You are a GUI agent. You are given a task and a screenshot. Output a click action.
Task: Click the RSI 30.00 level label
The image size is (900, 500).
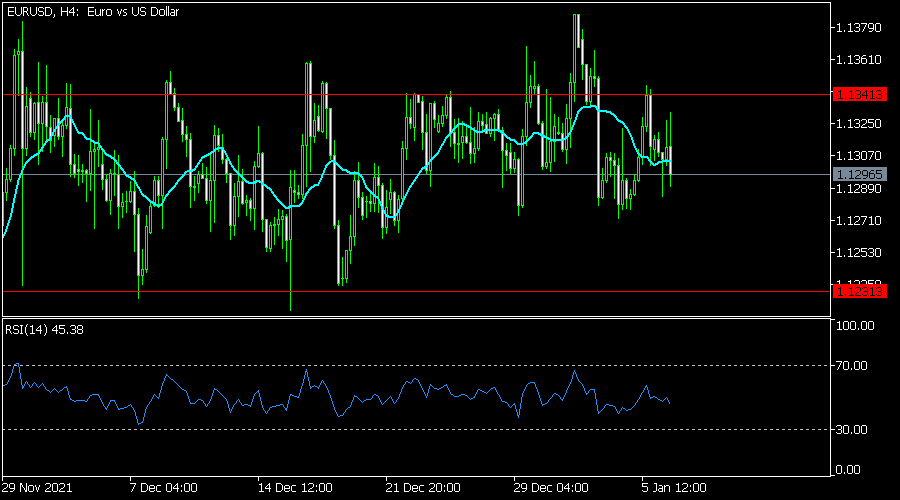click(x=852, y=429)
